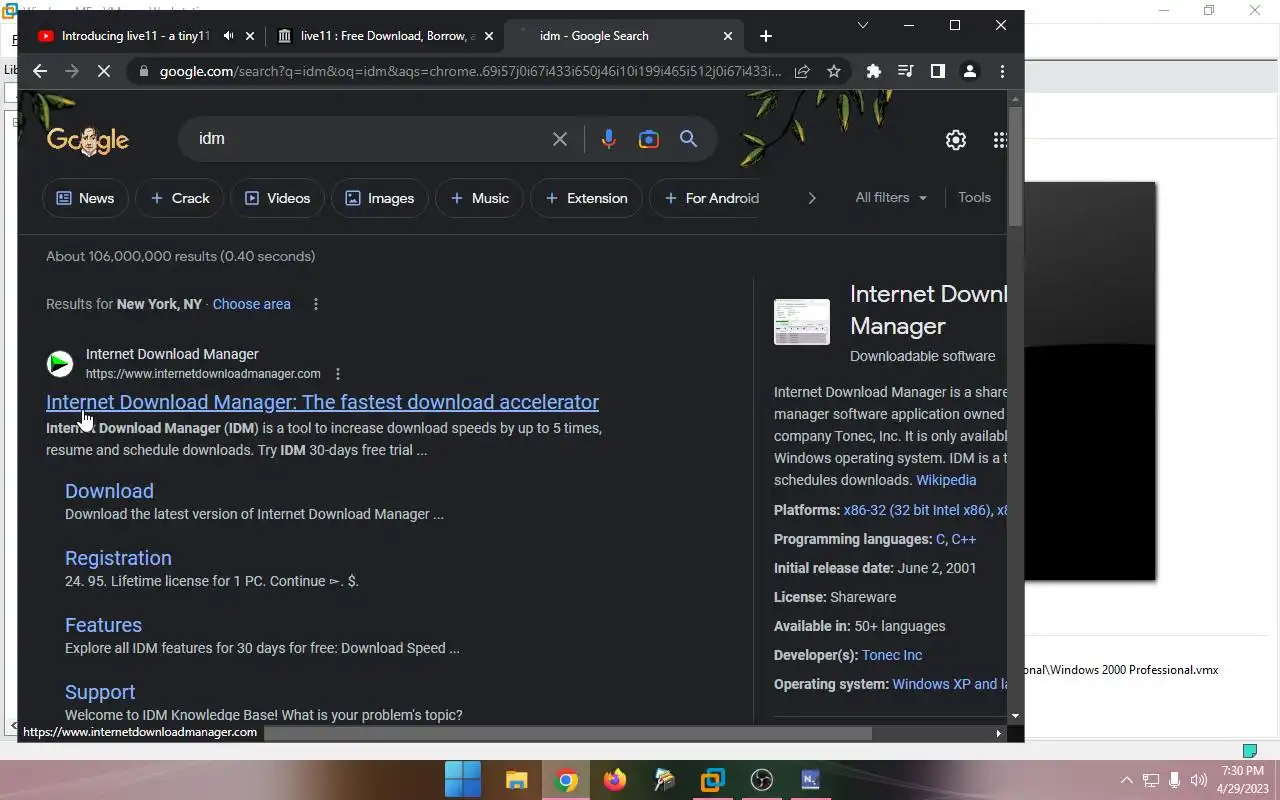The height and width of the screenshot is (800, 1280).
Task: Clear the search query with X
Action: 560,139
